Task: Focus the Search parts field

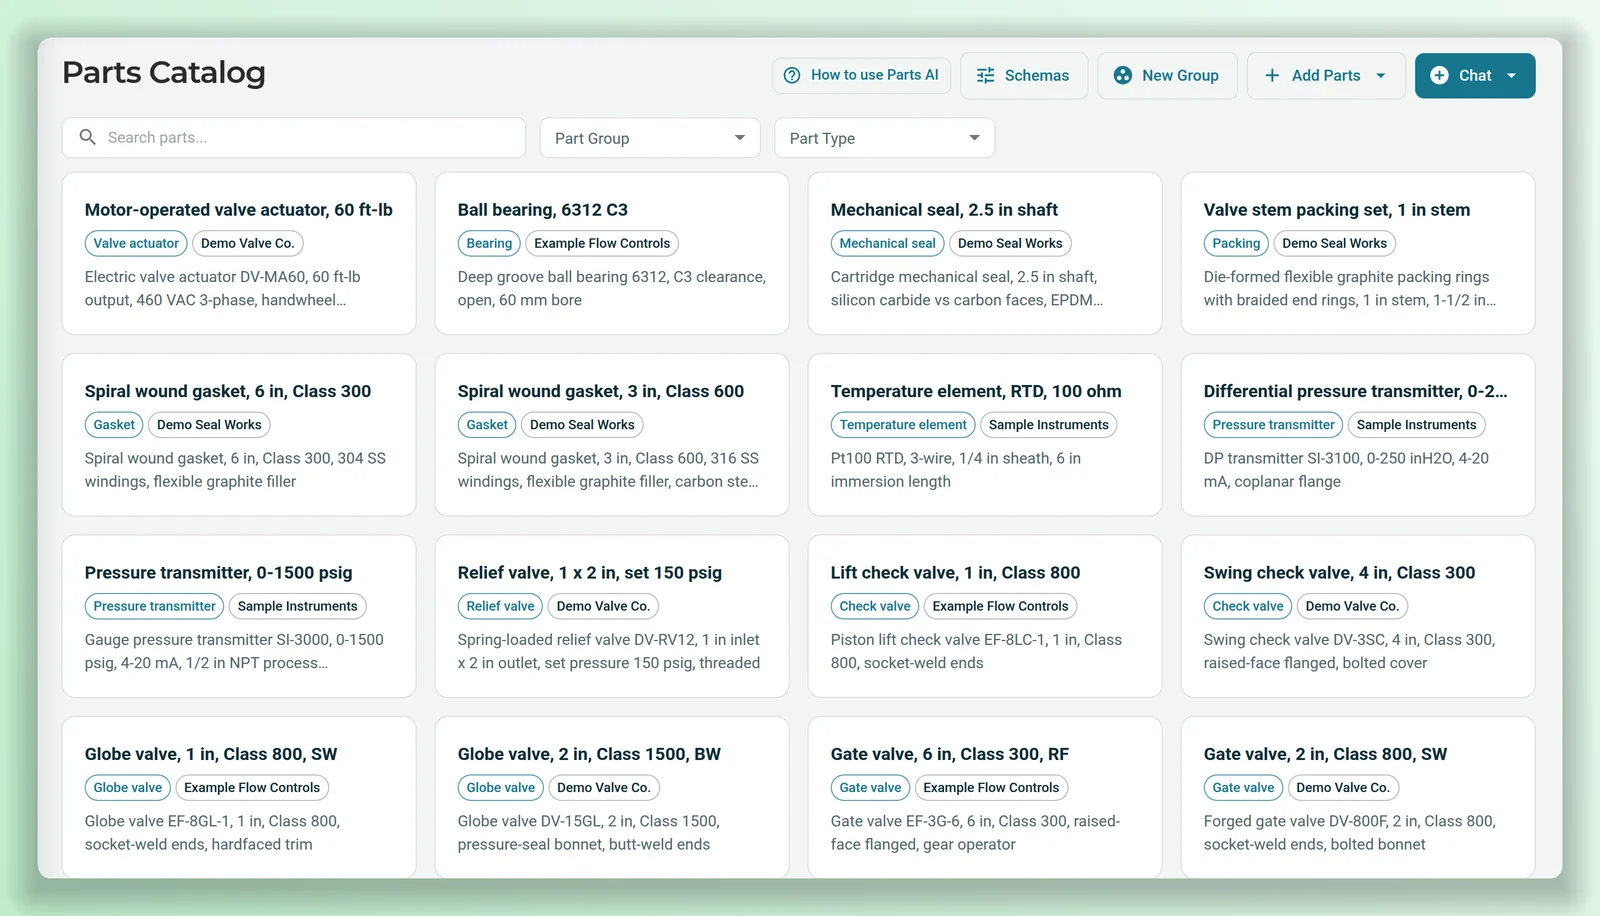Action: [294, 138]
